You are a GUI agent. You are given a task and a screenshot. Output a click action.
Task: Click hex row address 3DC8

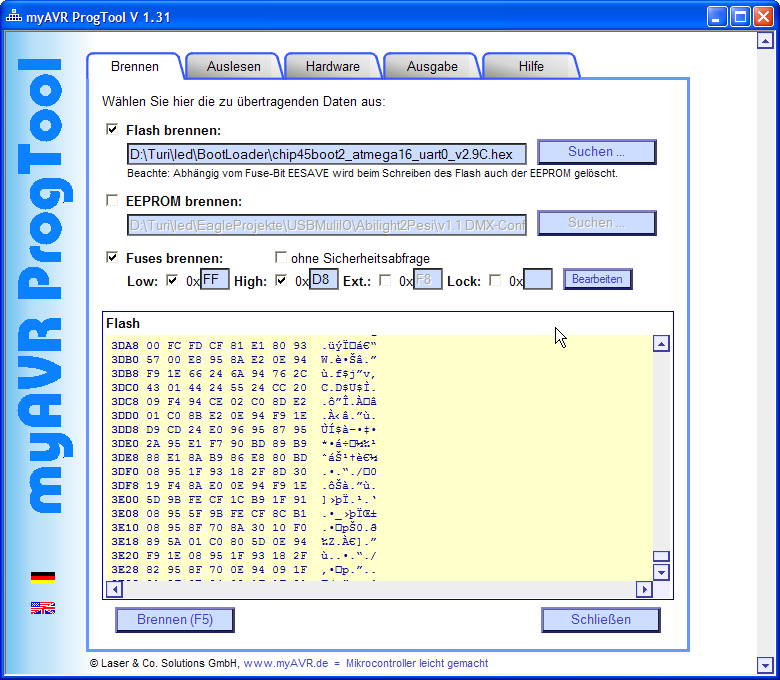125,401
